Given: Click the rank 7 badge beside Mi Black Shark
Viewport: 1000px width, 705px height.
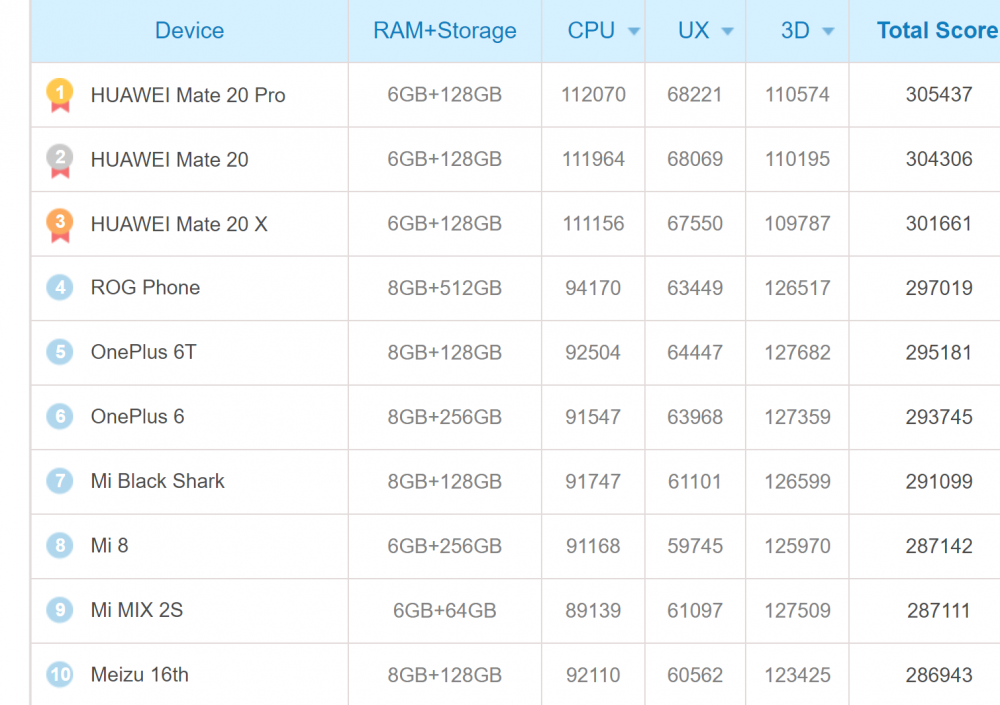Looking at the screenshot, I should click(x=60, y=481).
